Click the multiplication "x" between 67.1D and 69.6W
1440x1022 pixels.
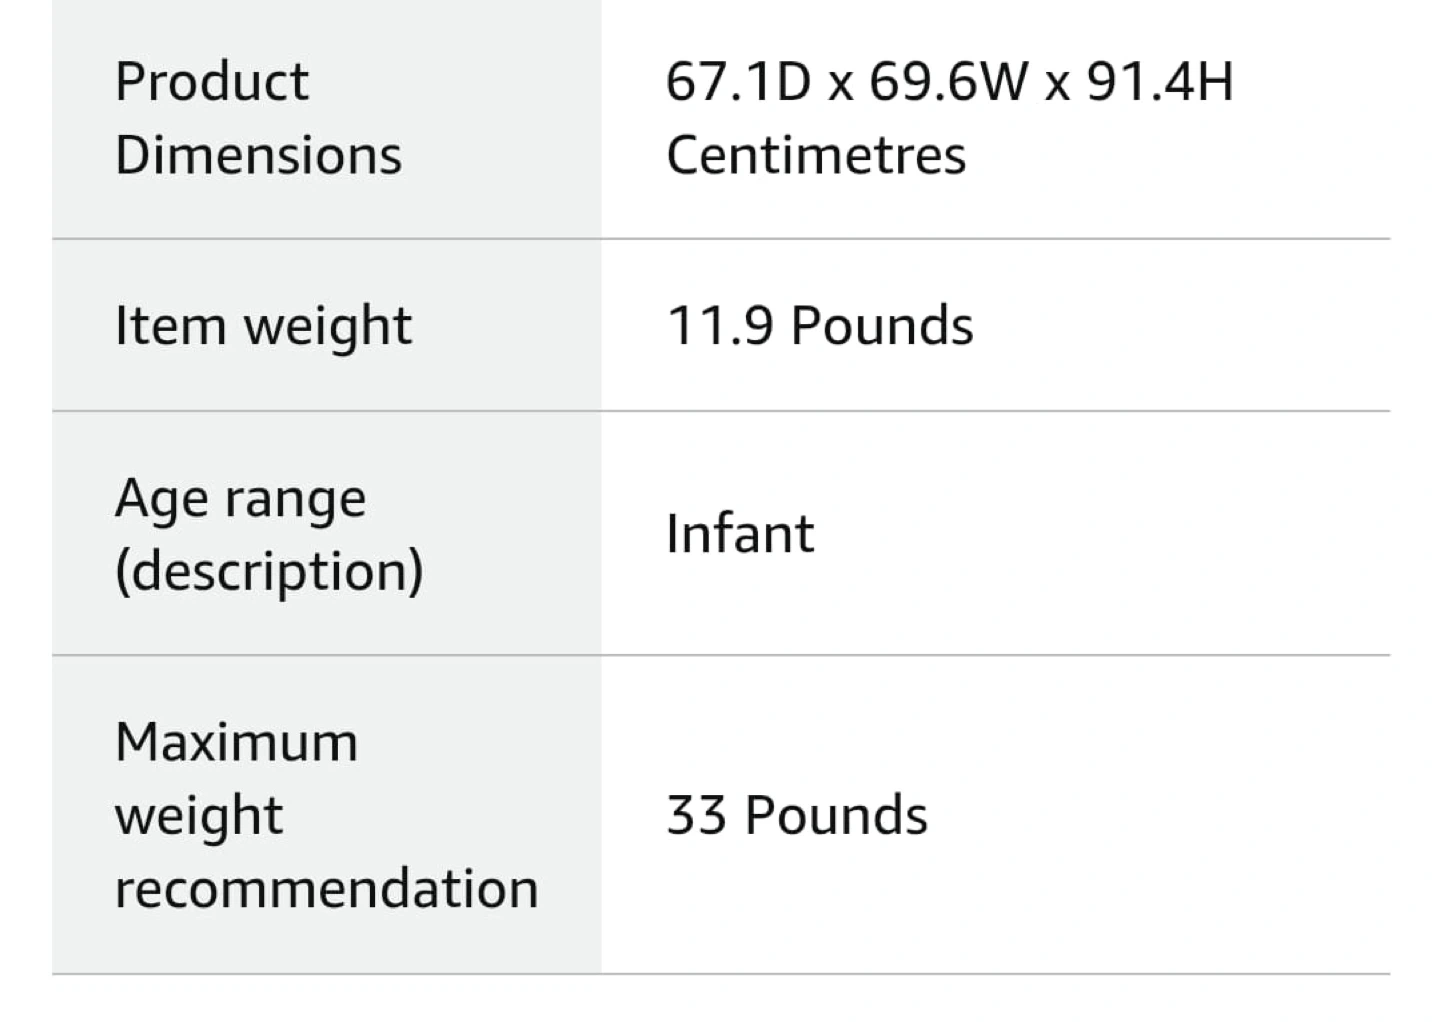pos(840,84)
